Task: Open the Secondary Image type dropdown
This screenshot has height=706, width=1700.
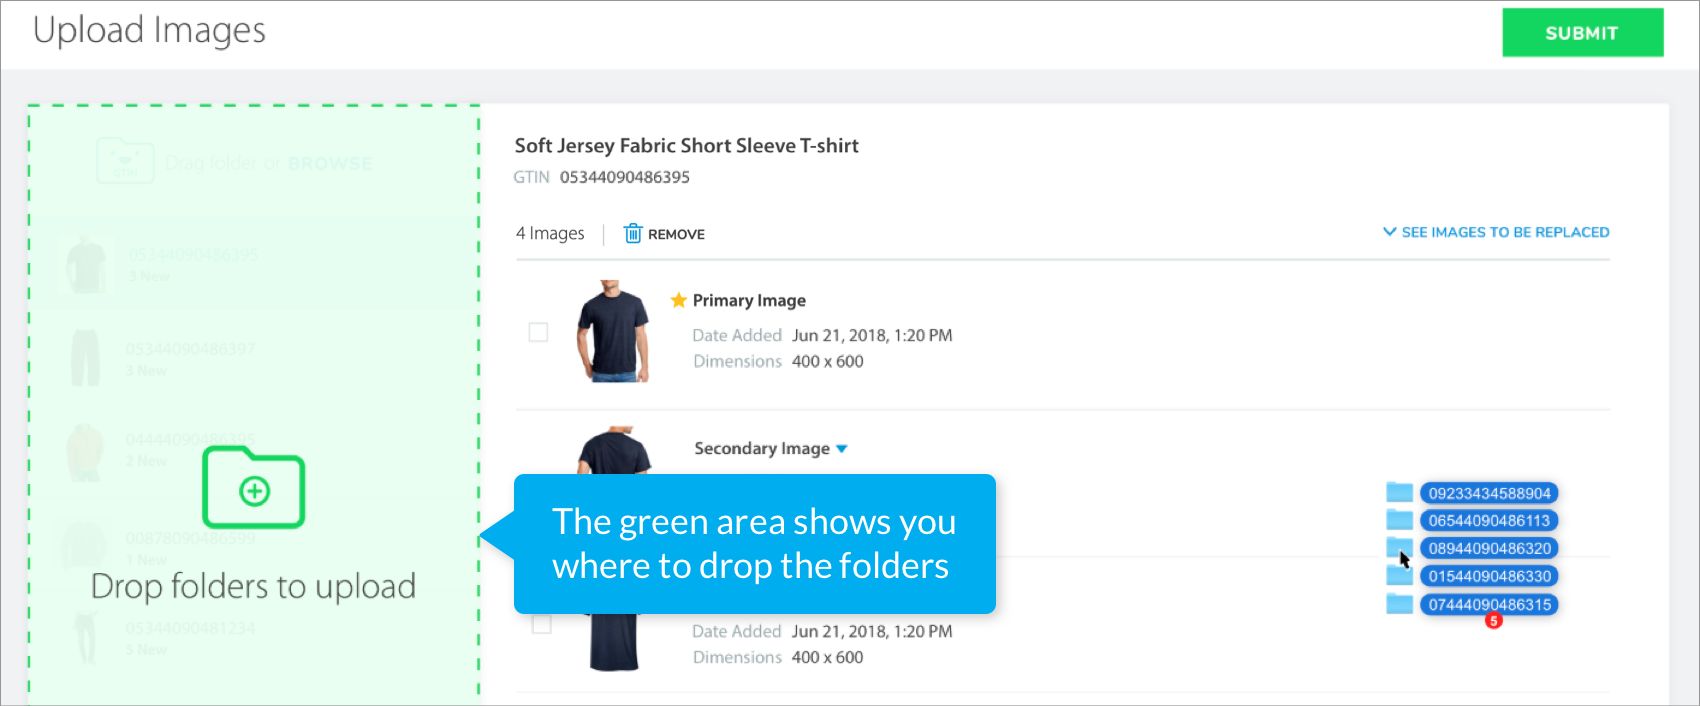Action: point(841,448)
